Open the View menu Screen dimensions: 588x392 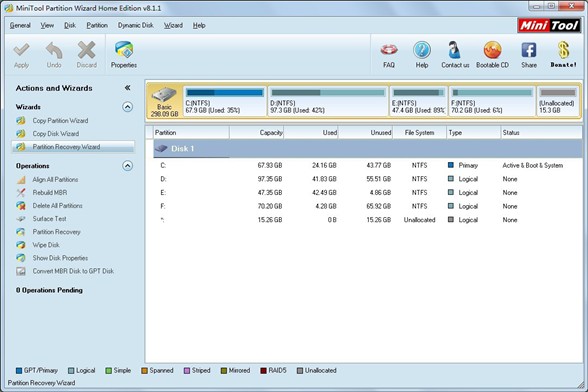click(47, 26)
